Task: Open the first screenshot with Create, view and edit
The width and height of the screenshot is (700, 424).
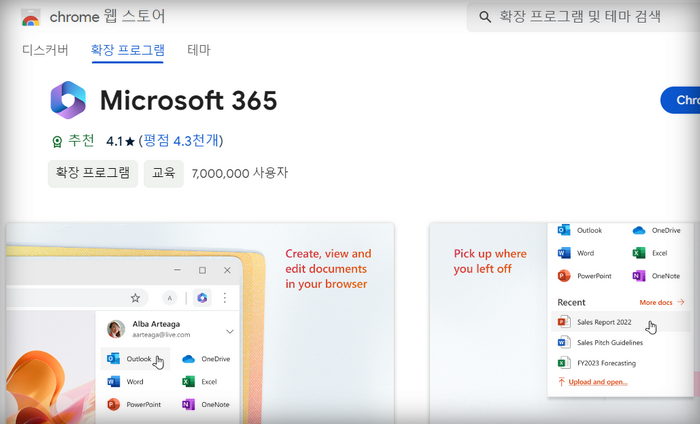Action: tap(200, 323)
